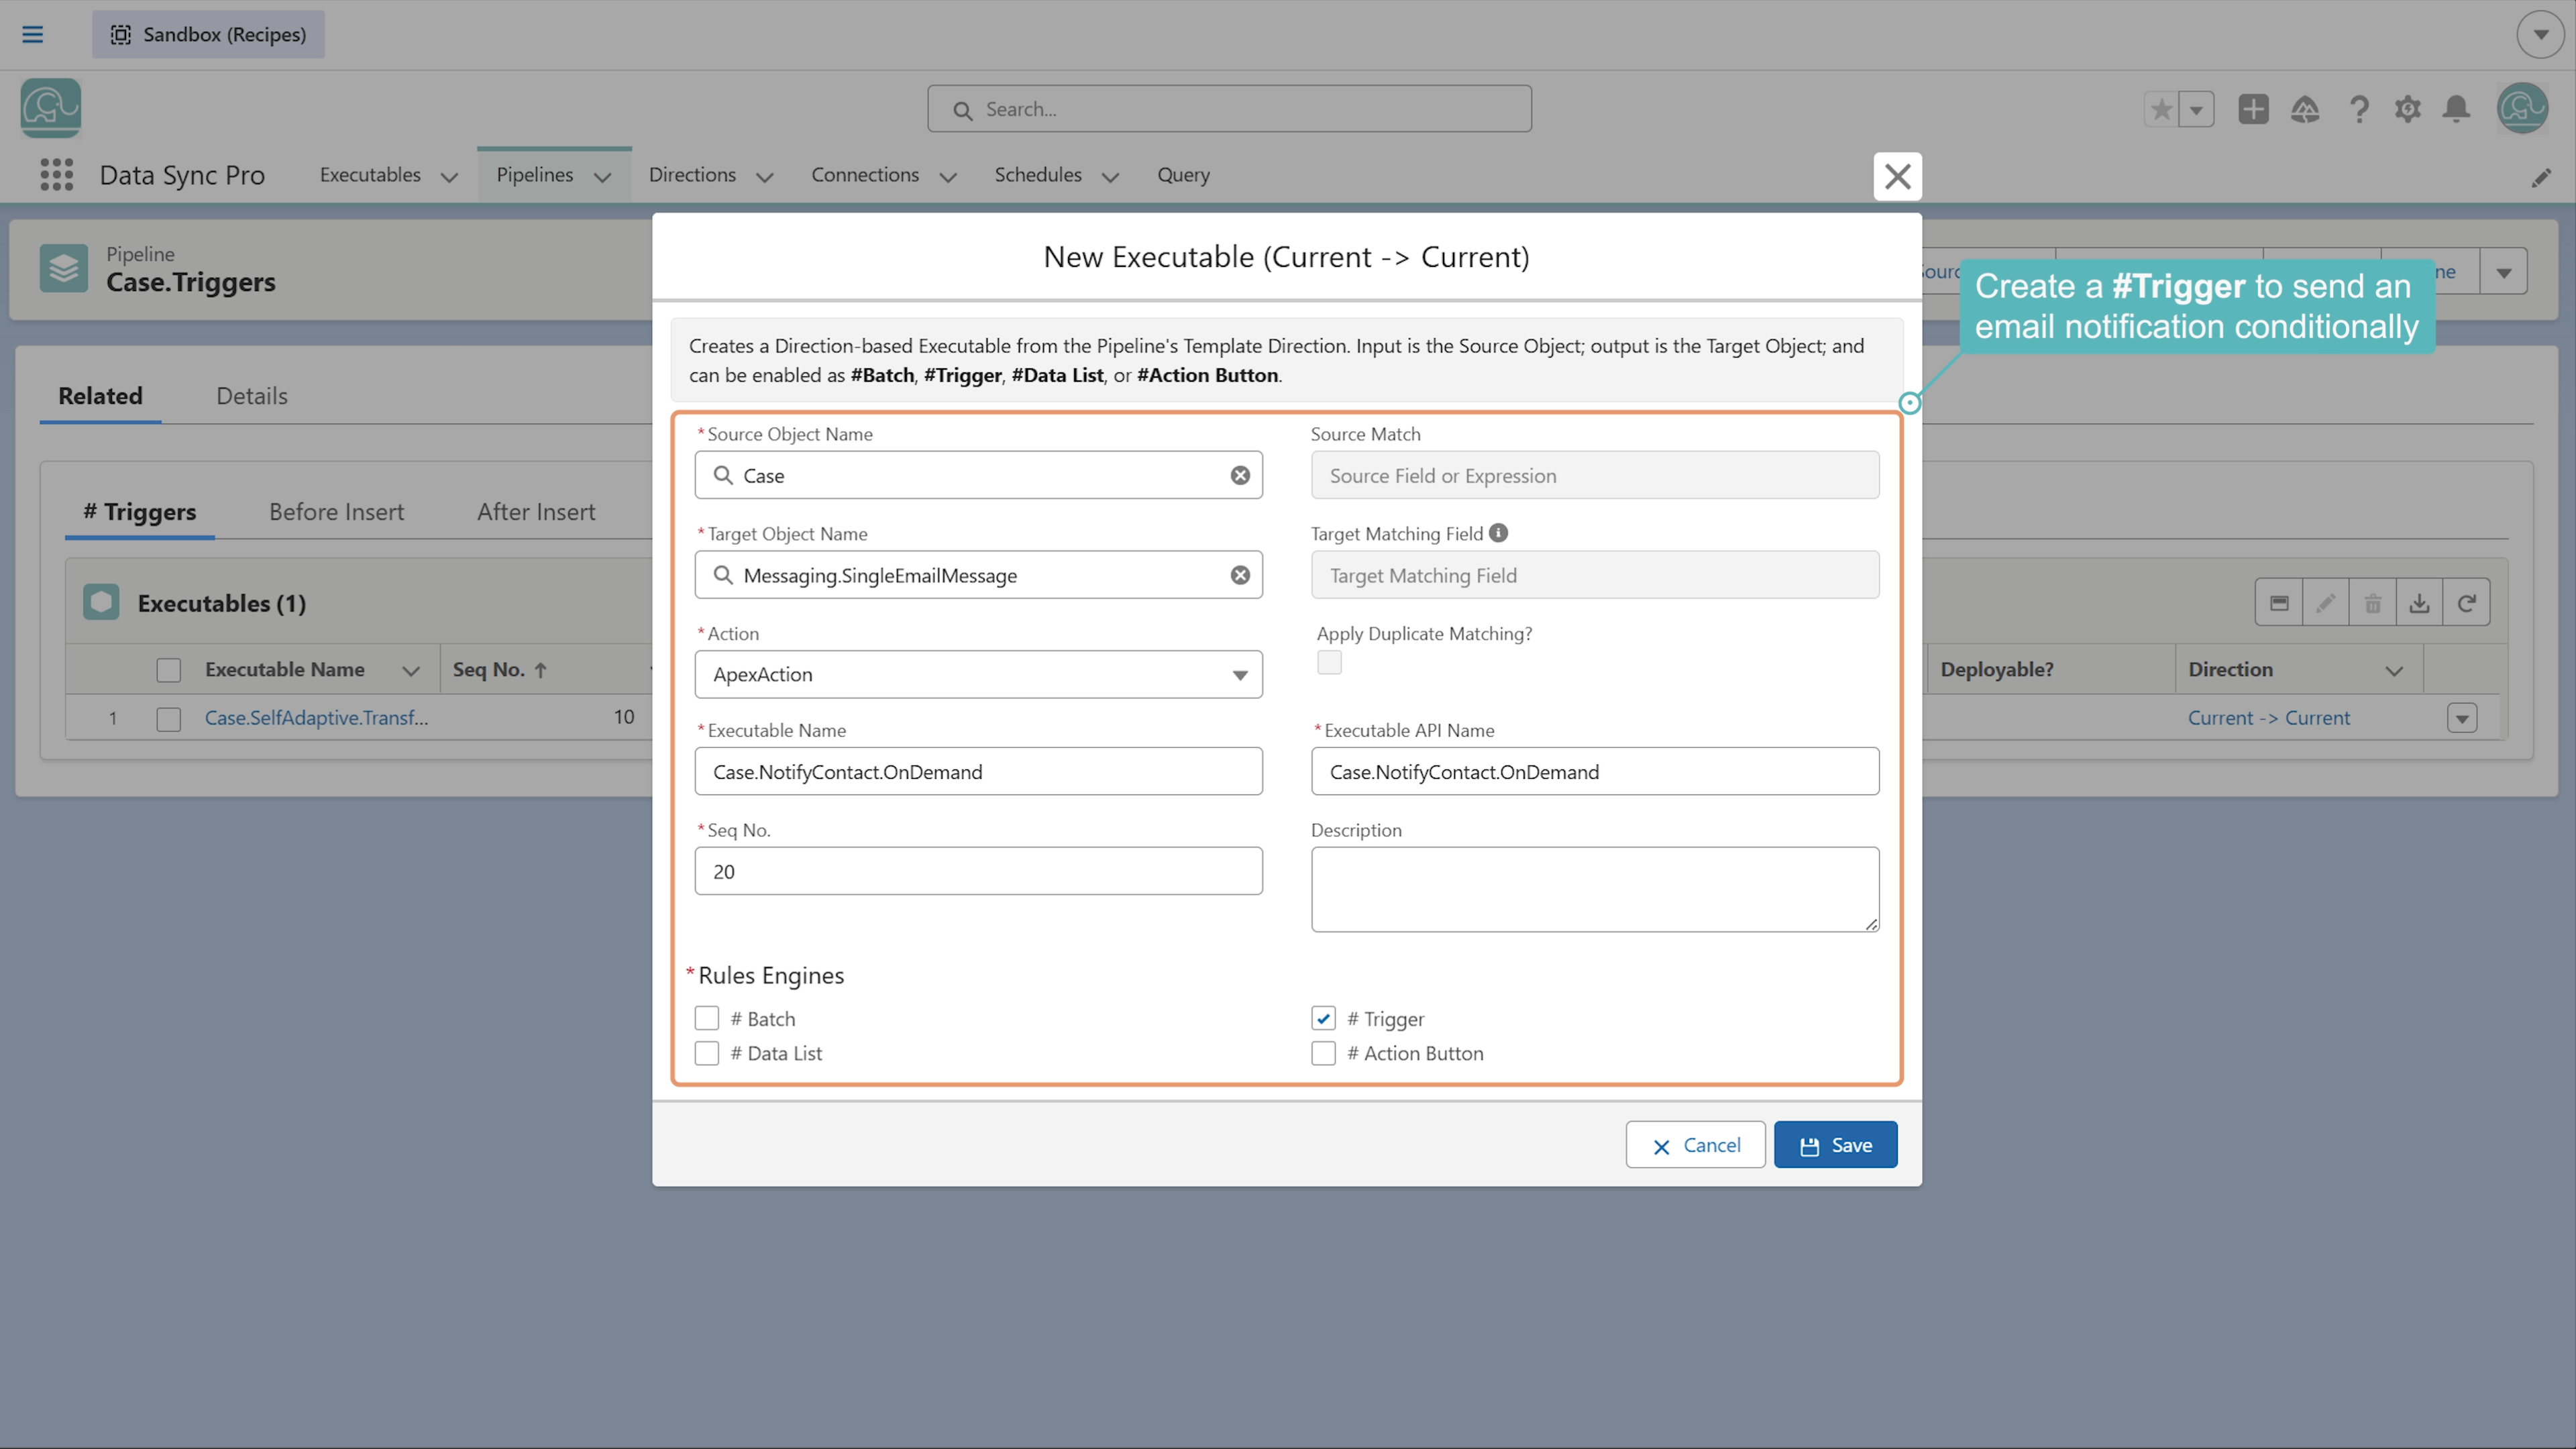Open the Case.SelfAdaptive.Transf... link
The height and width of the screenshot is (1449, 2576).
tap(316, 718)
